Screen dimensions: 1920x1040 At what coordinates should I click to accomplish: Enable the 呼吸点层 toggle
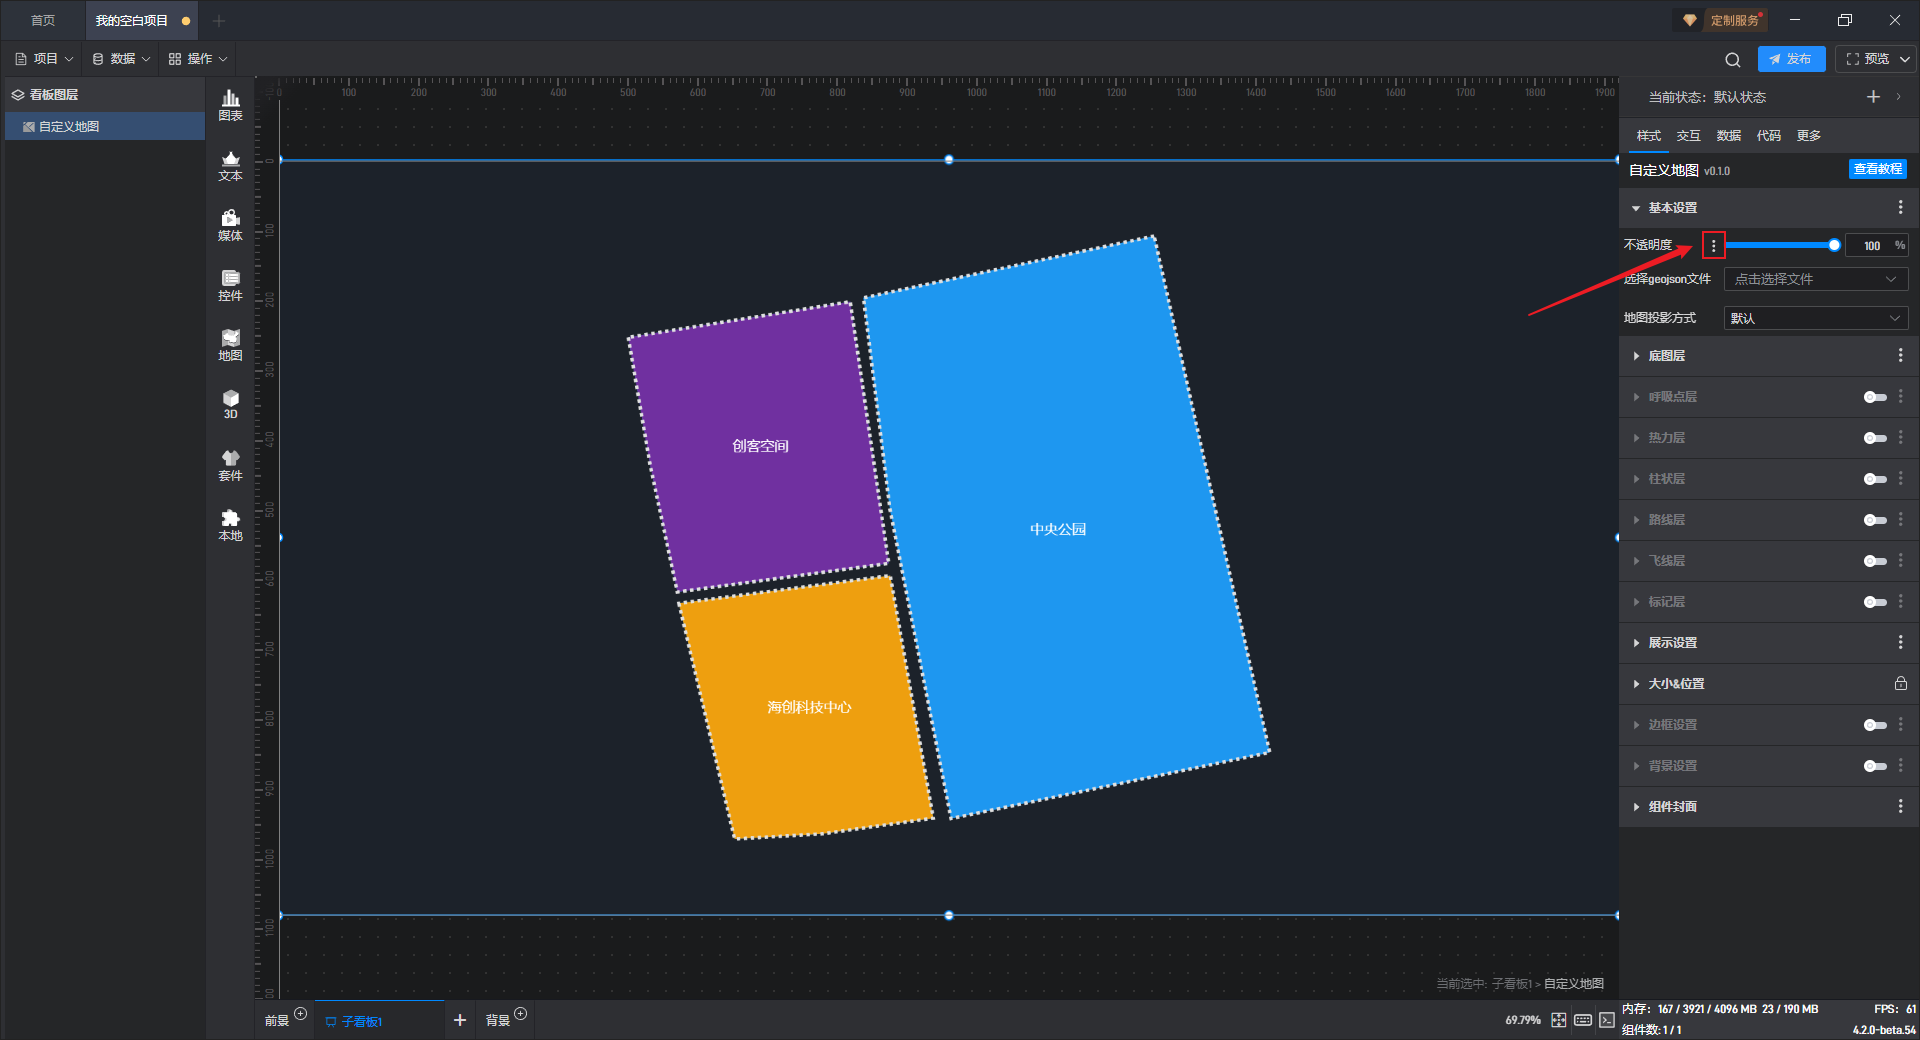click(x=1875, y=397)
